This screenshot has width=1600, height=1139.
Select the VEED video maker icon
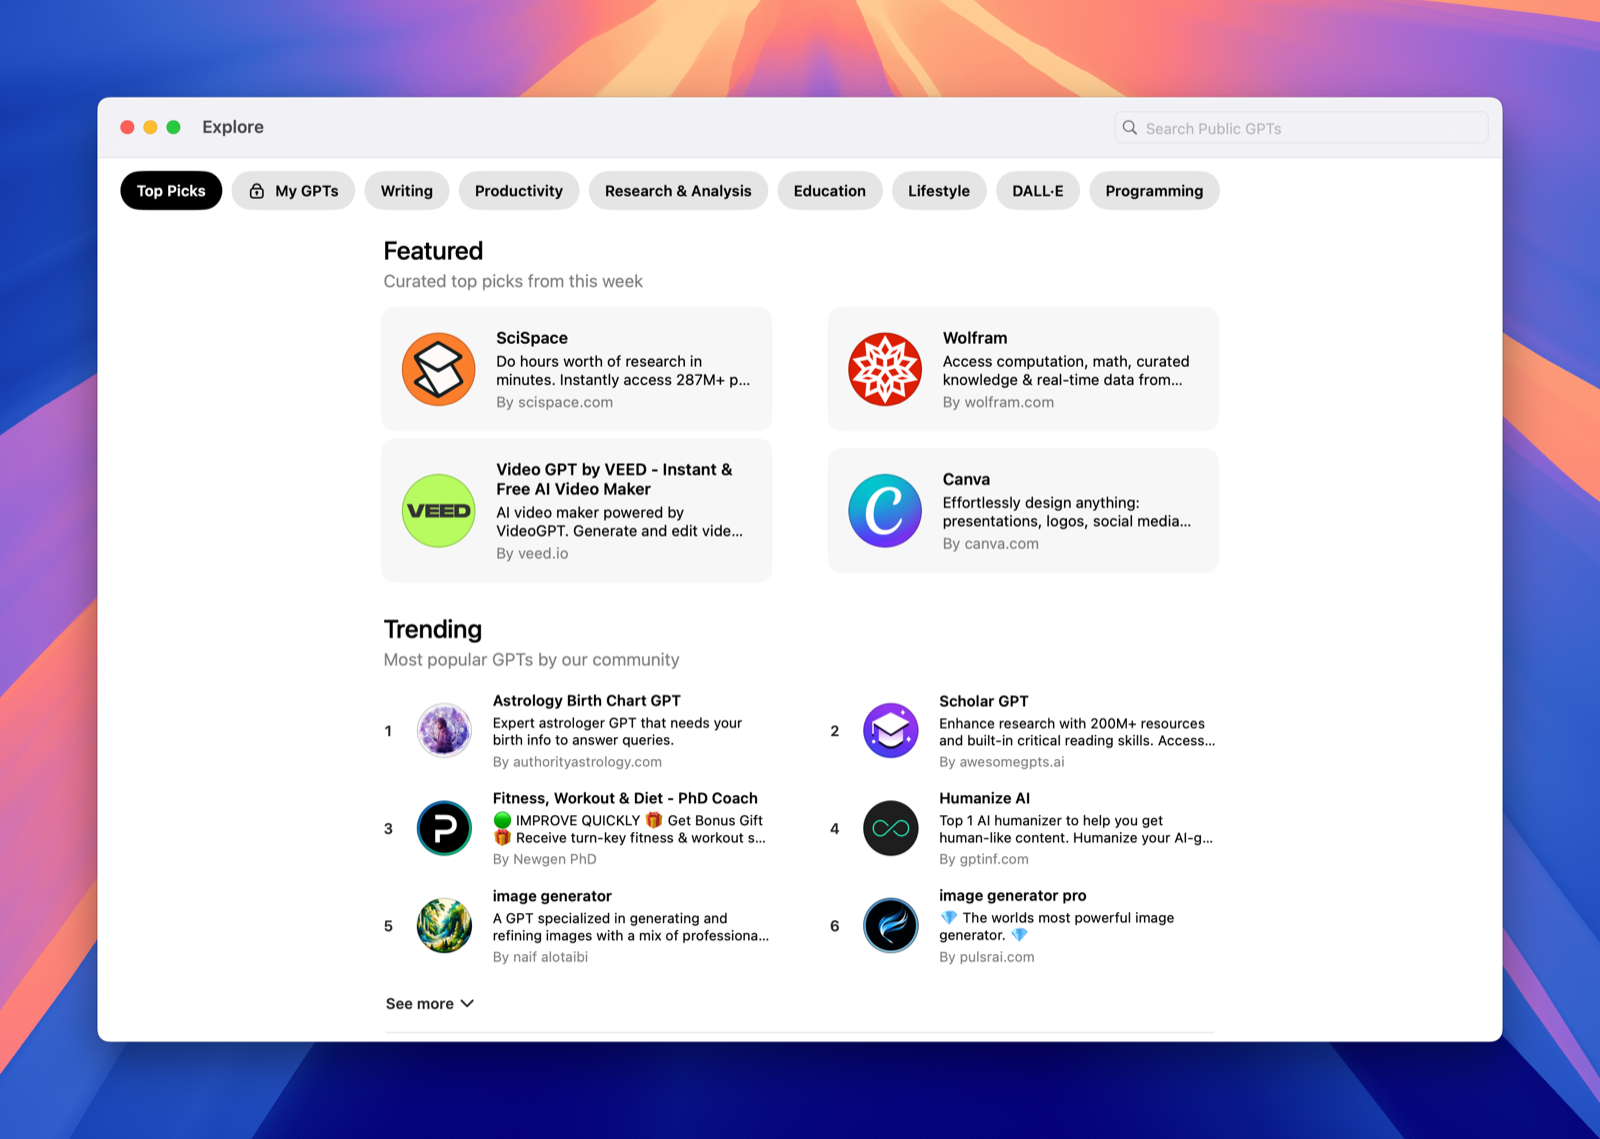[438, 510]
